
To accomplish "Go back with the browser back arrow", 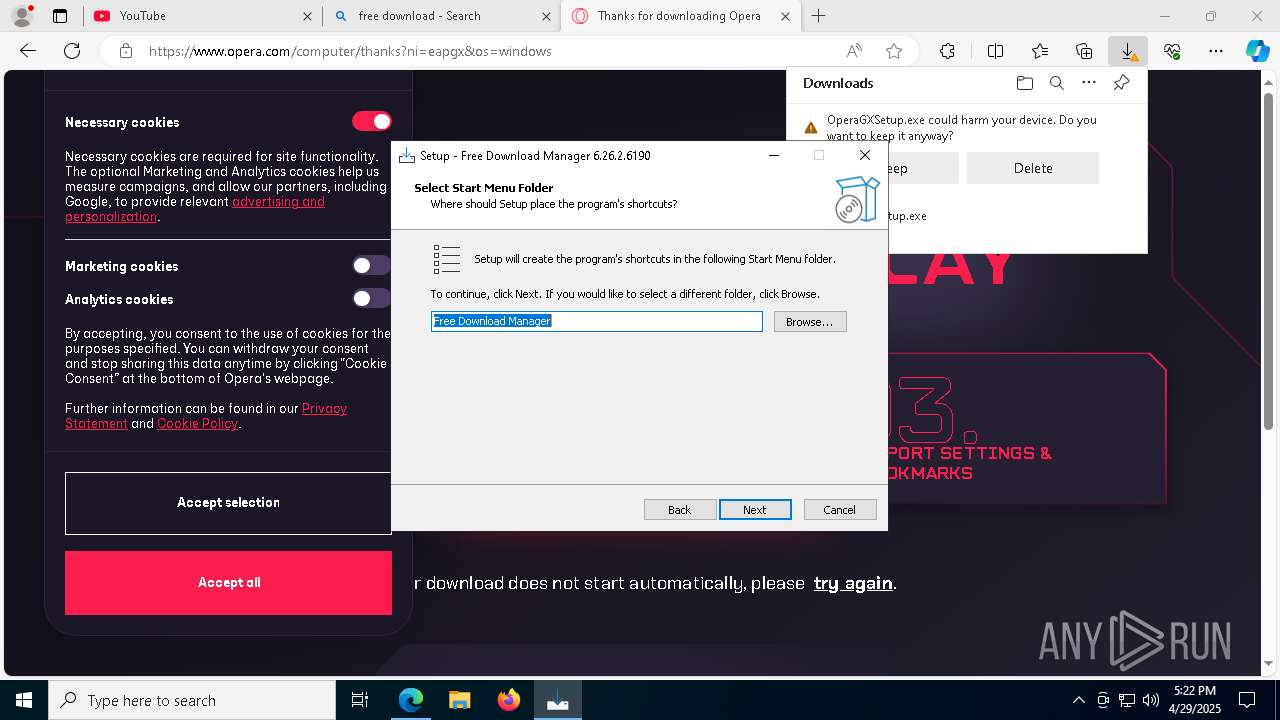I will tap(28, 51).
